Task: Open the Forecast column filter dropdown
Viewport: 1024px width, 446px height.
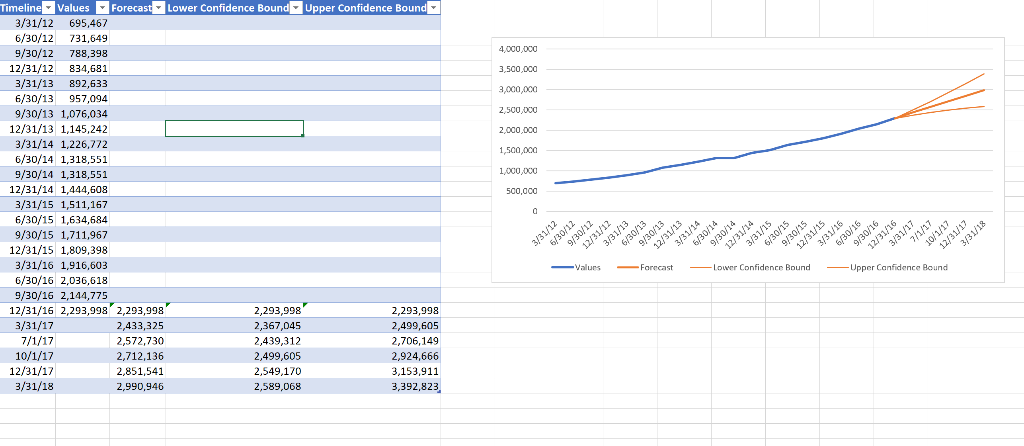Action: (158, 8)
